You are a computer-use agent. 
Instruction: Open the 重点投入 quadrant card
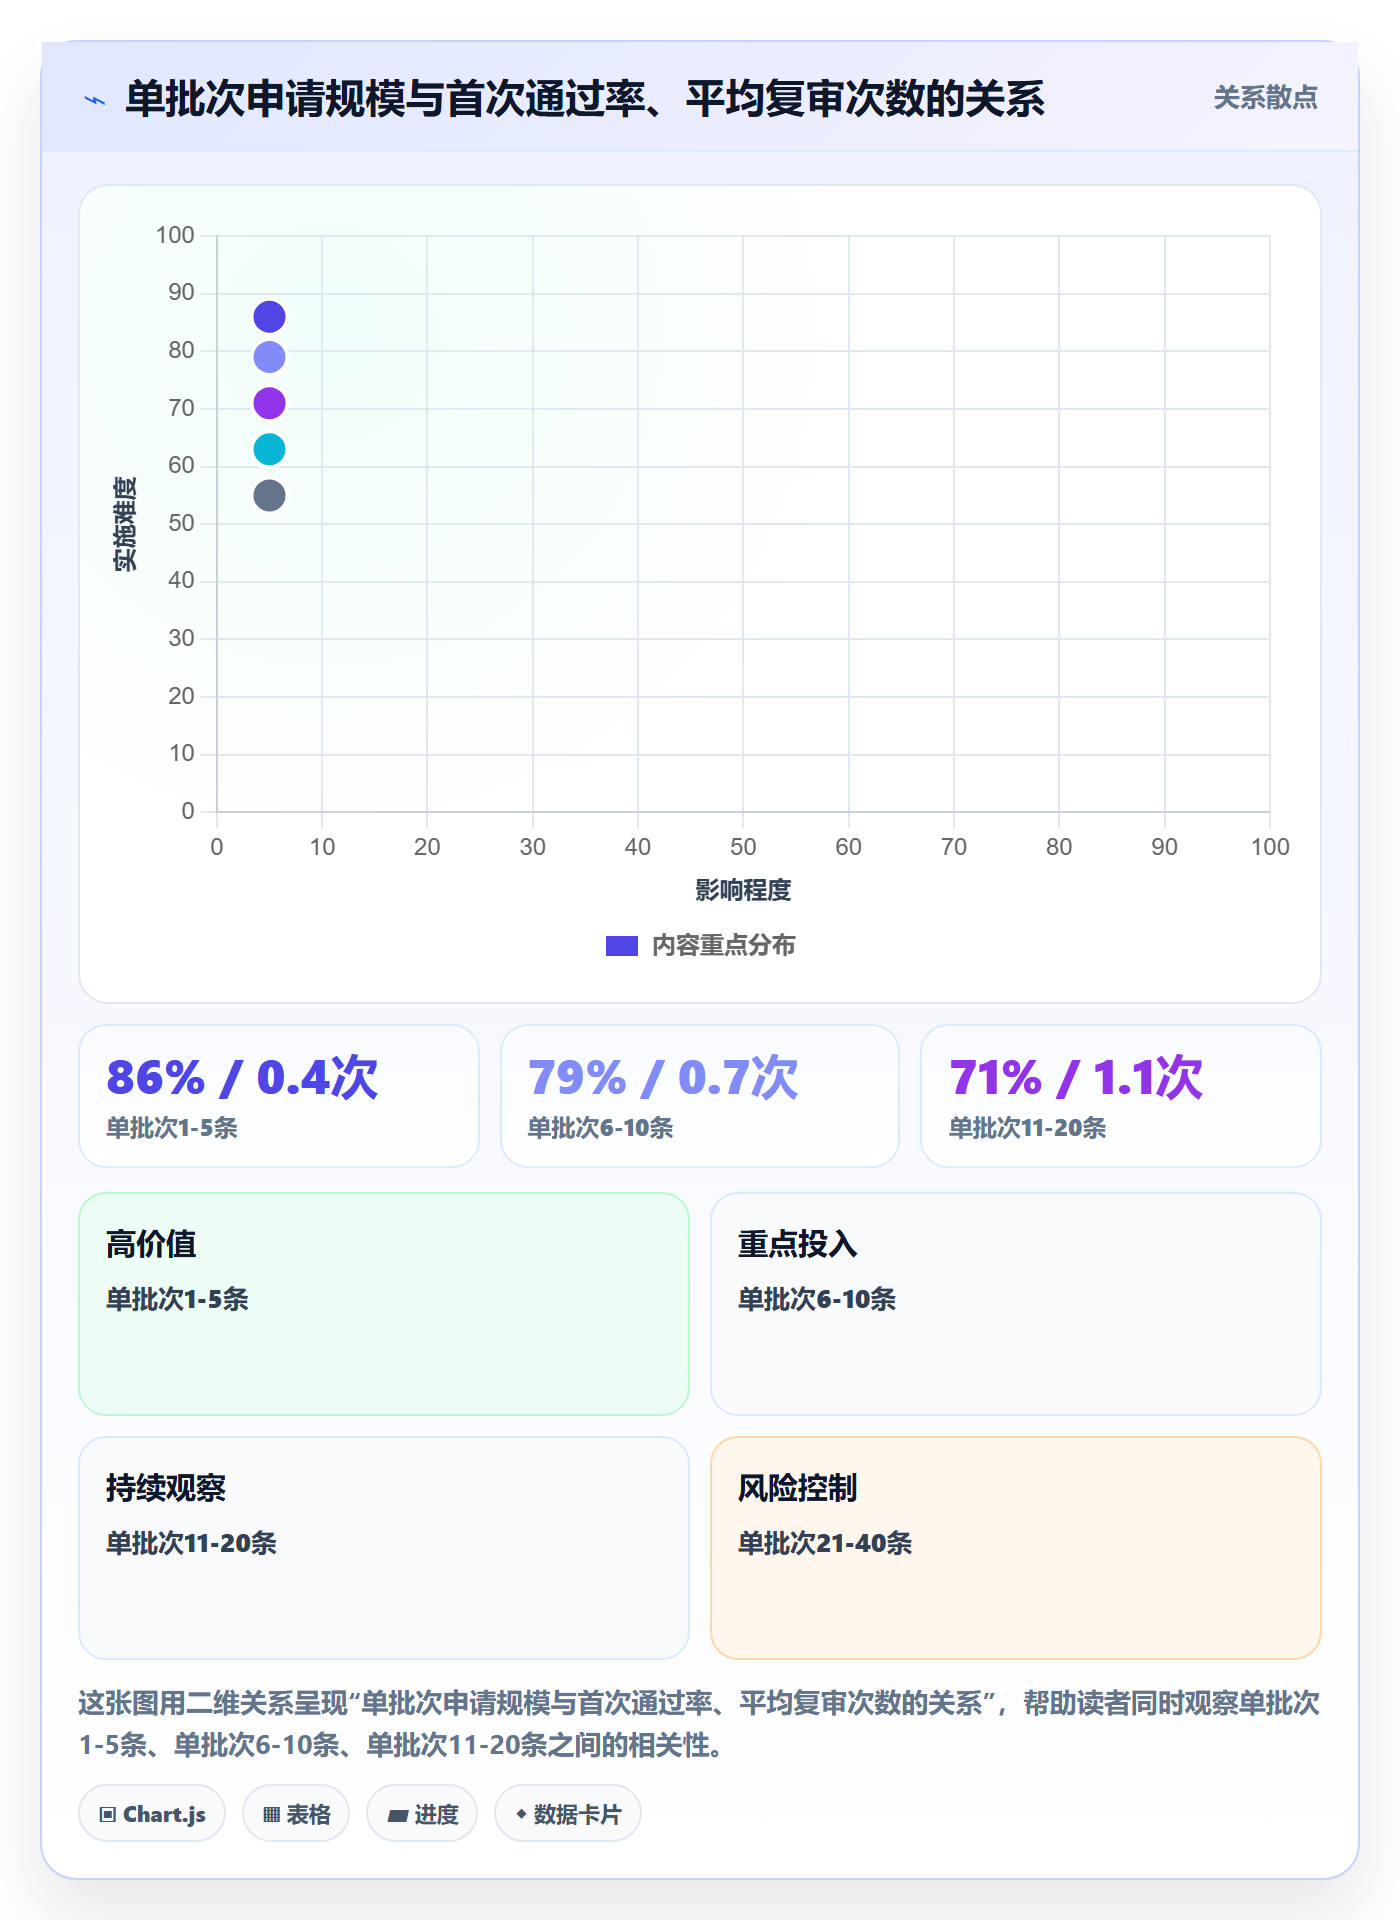[1016, 1304]
